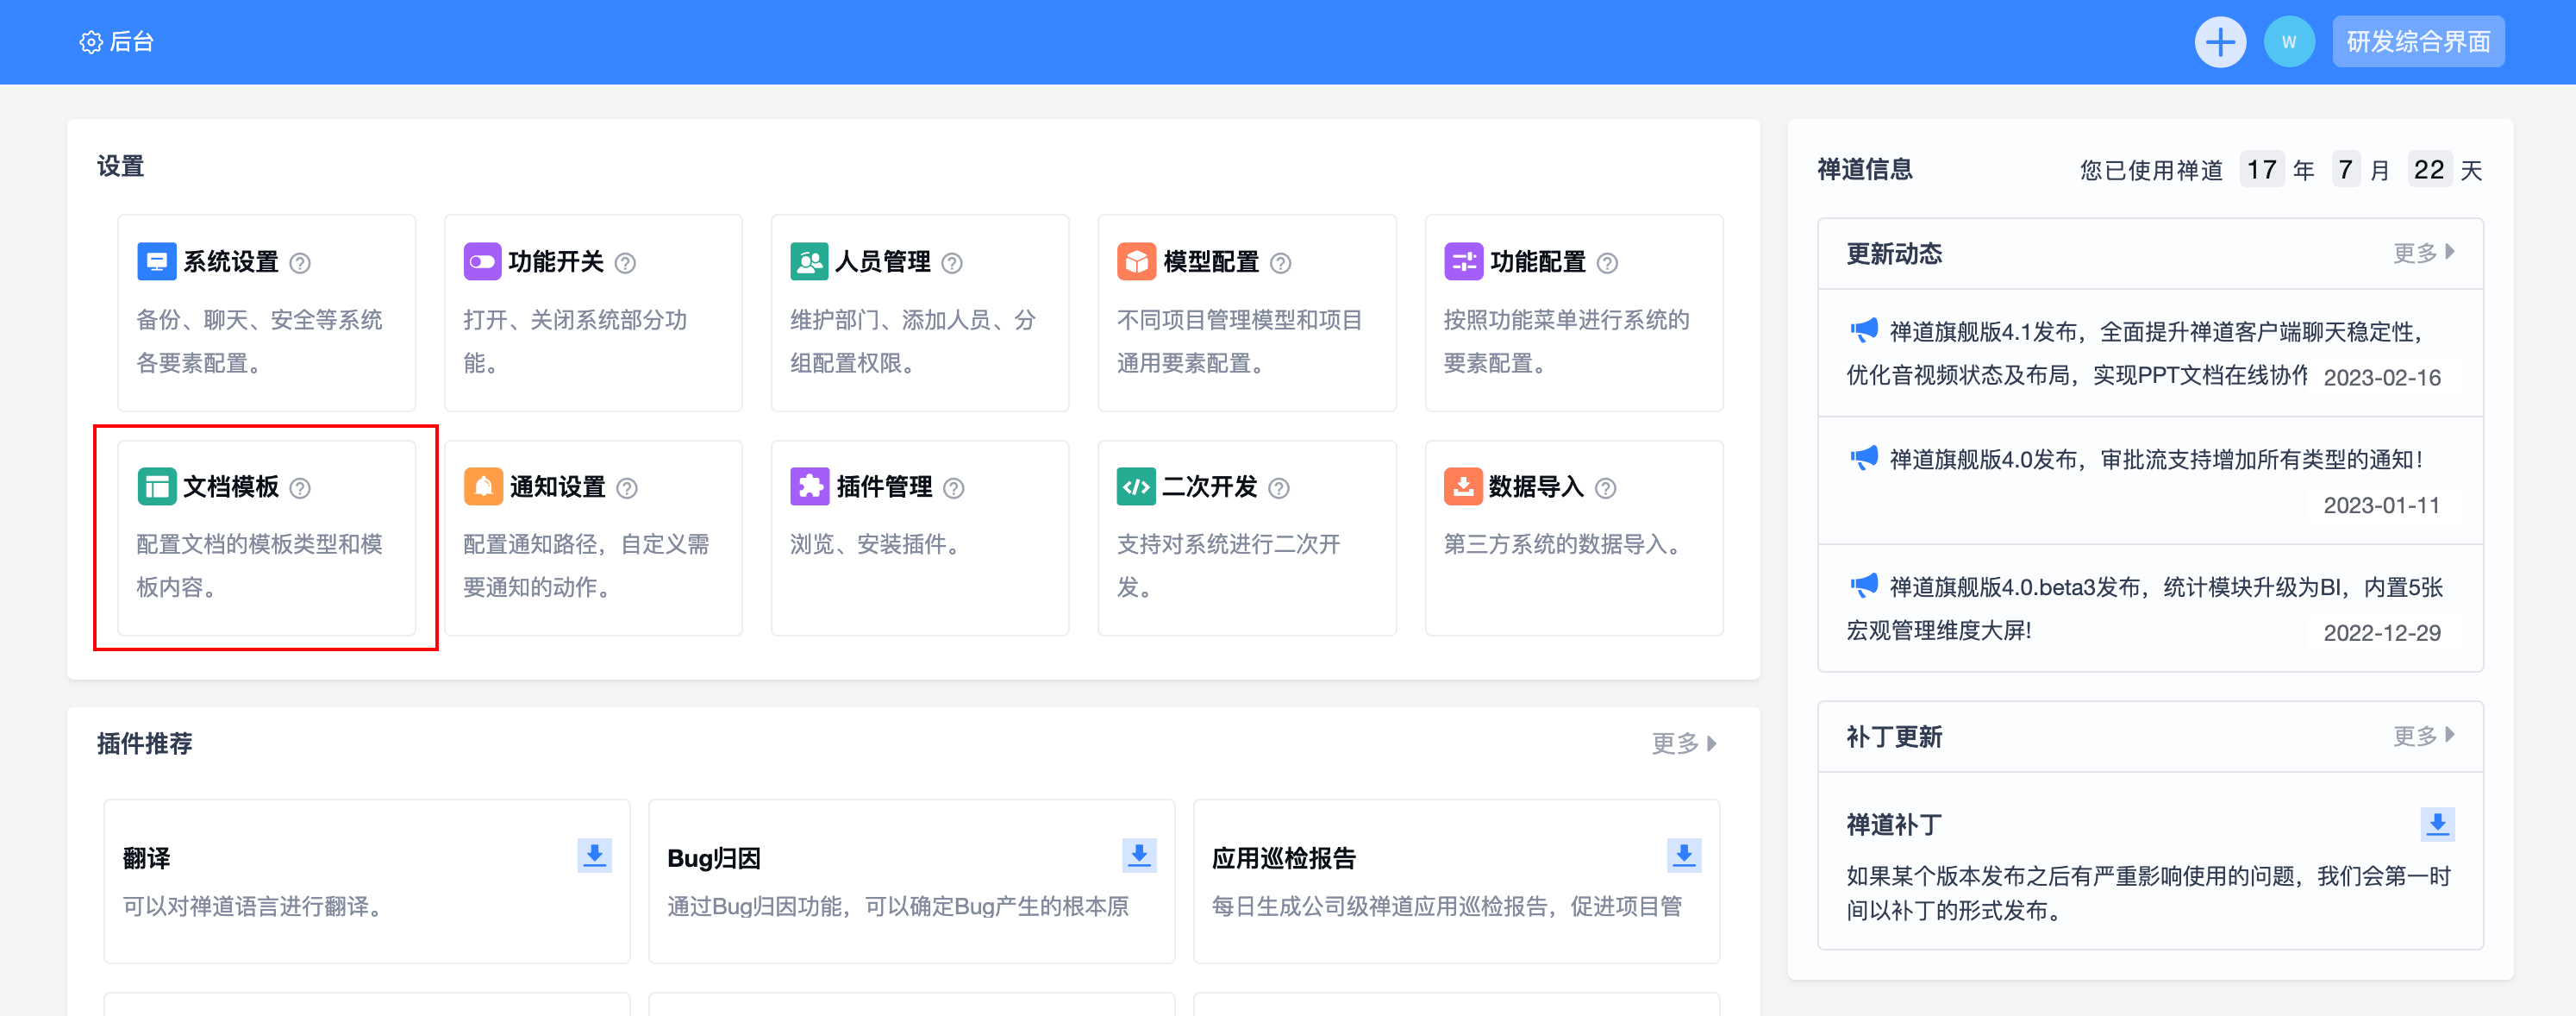
Task: Open 功能开关 purple toggle icon
Action: tap(482, 262)
